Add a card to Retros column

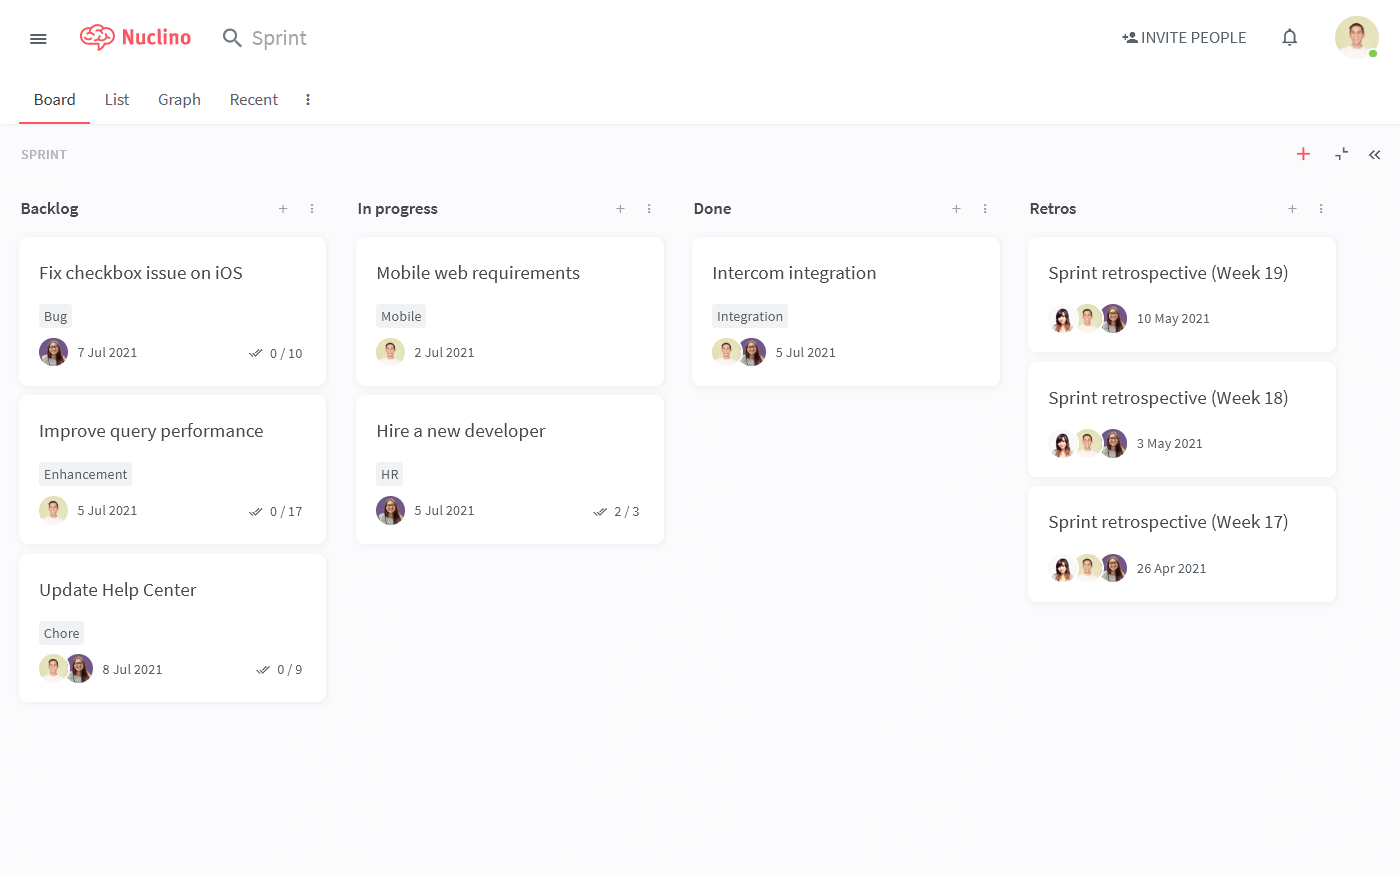(x=1292, y=209)
